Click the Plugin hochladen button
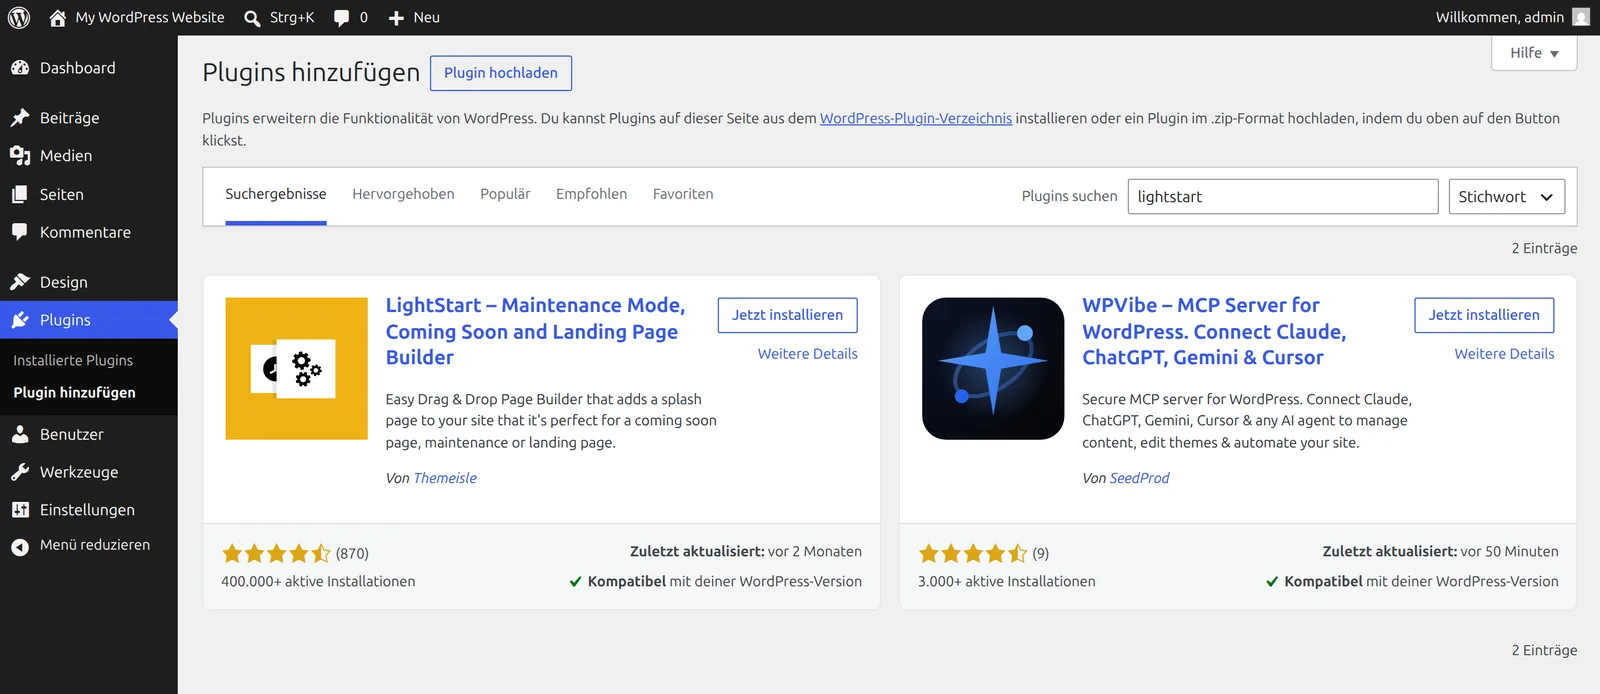Image resolution: width=1600 pixels, height=694 pixels. click(x=501, y=73)
